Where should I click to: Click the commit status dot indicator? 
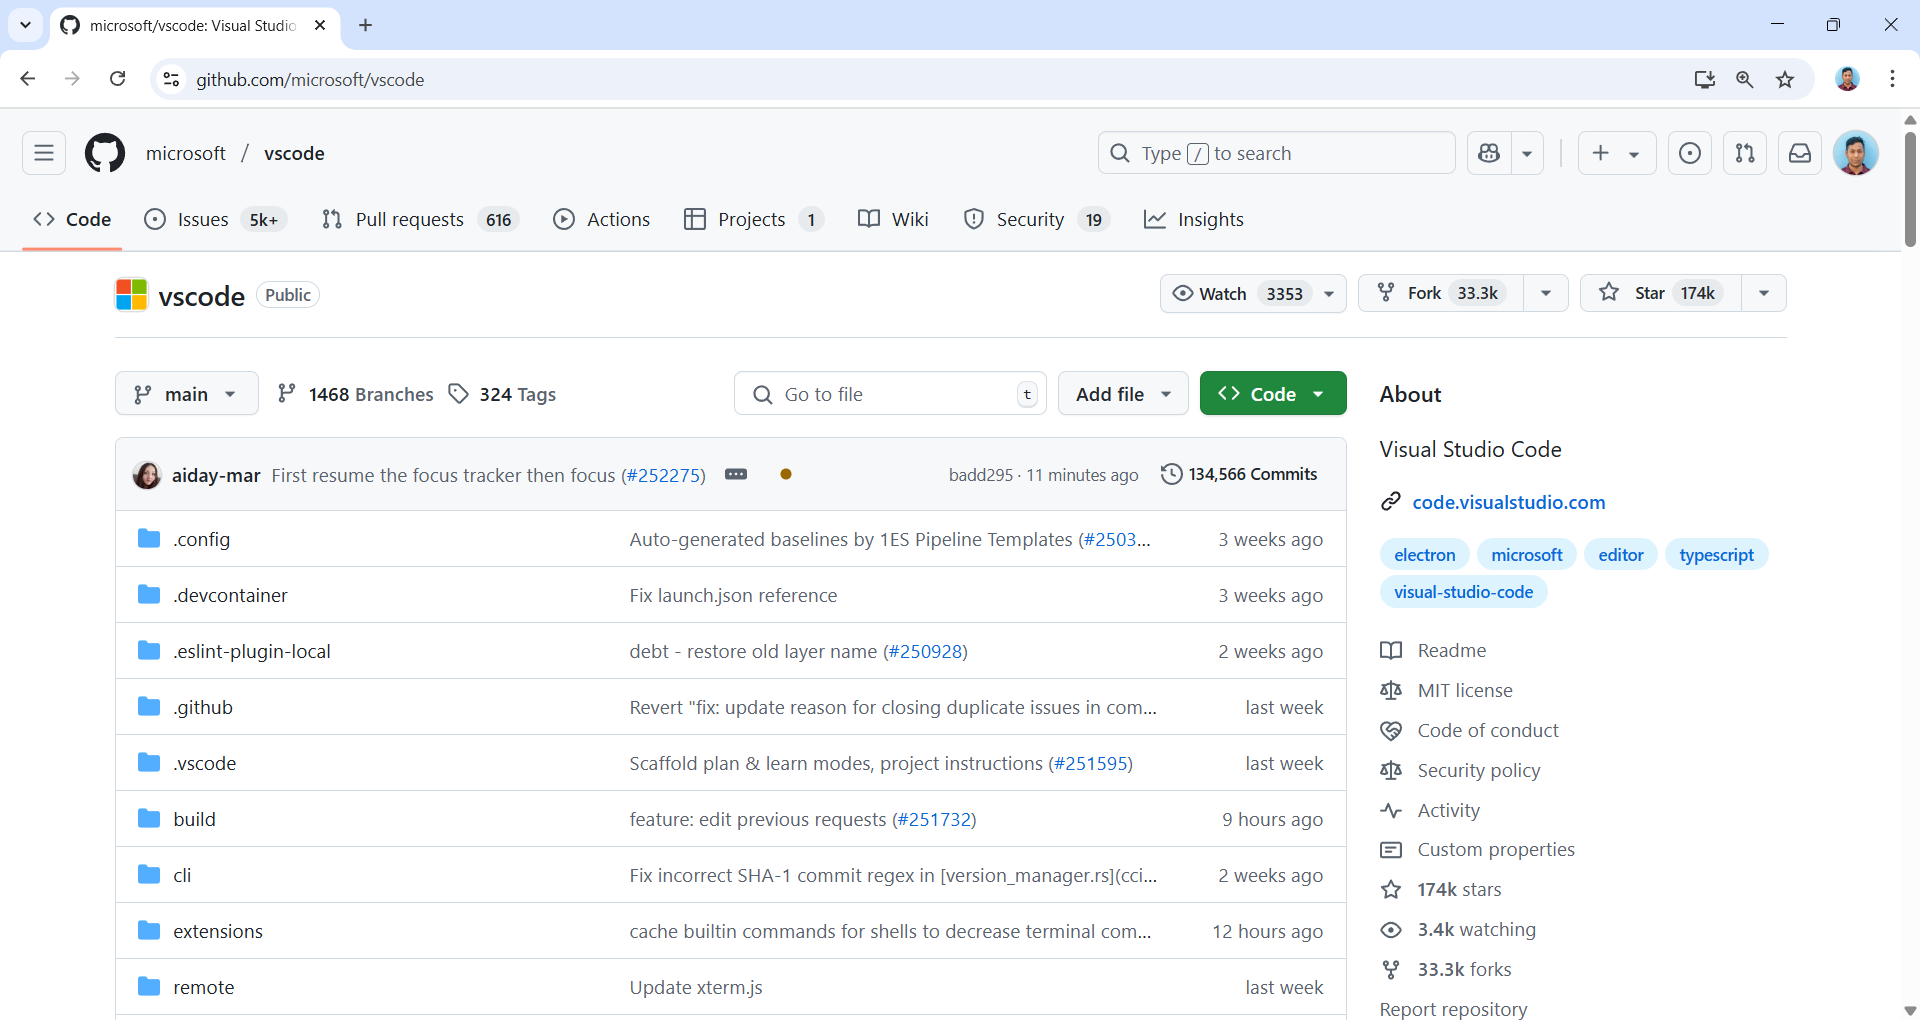(x=786, y=474)
